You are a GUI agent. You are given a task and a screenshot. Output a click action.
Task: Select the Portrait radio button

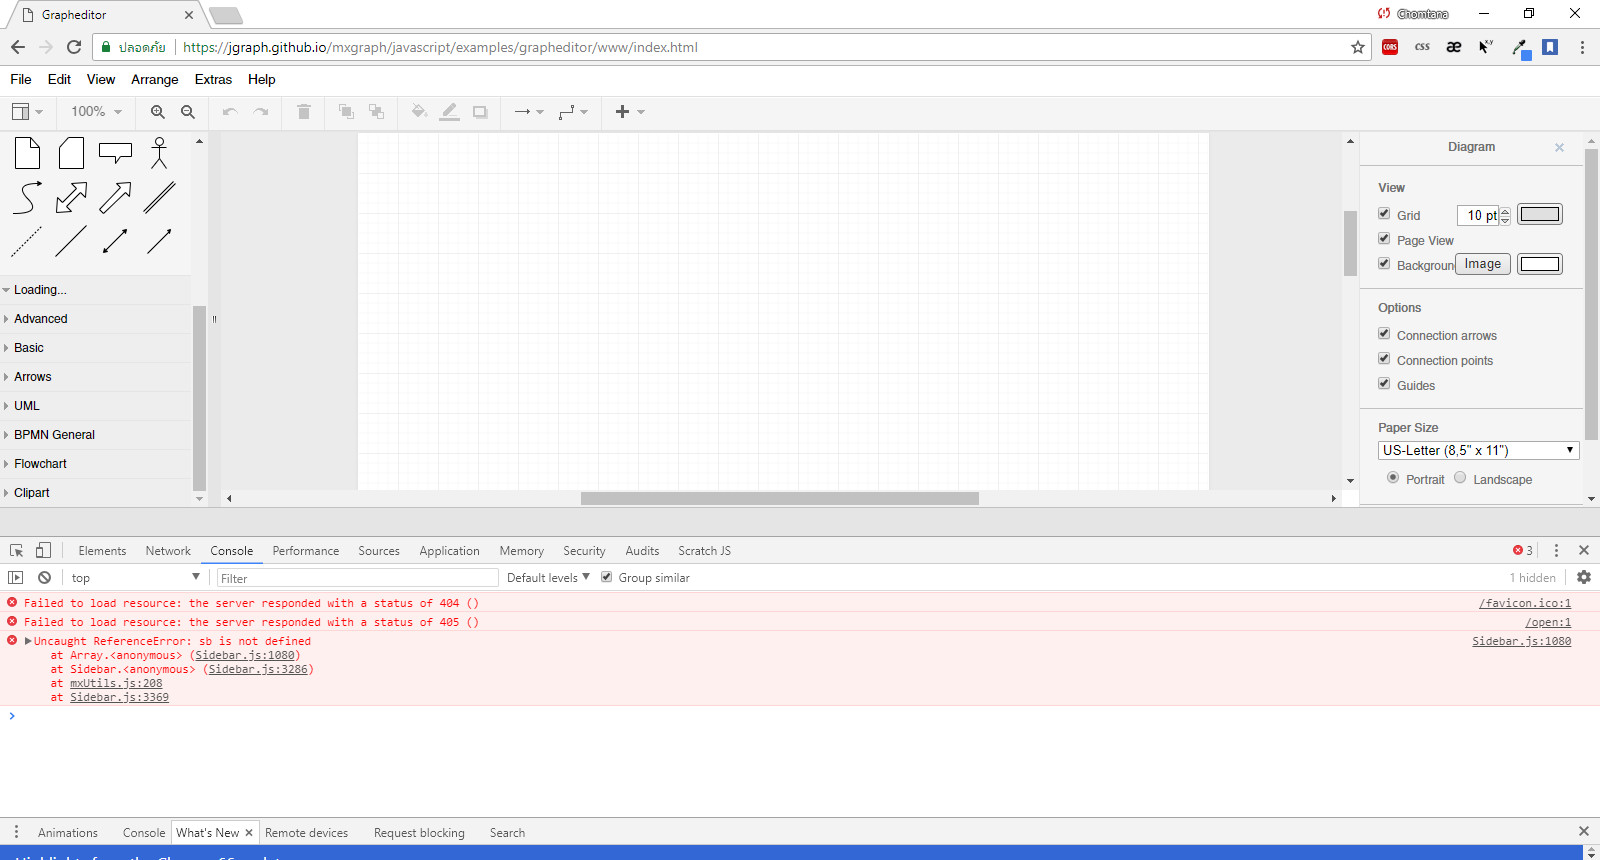click(1393, 478)
